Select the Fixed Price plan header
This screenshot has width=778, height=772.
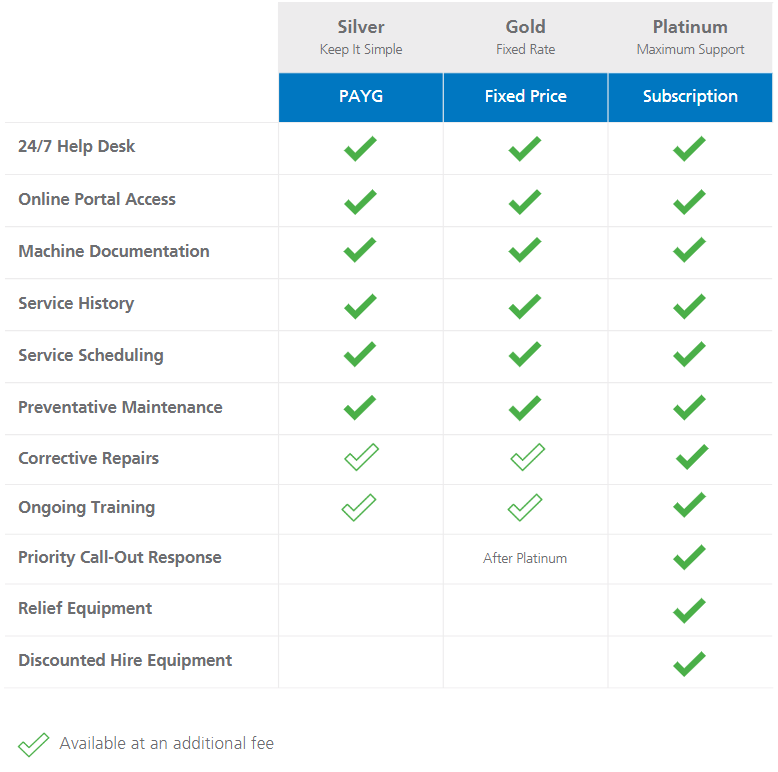click(x=525, y=97)
